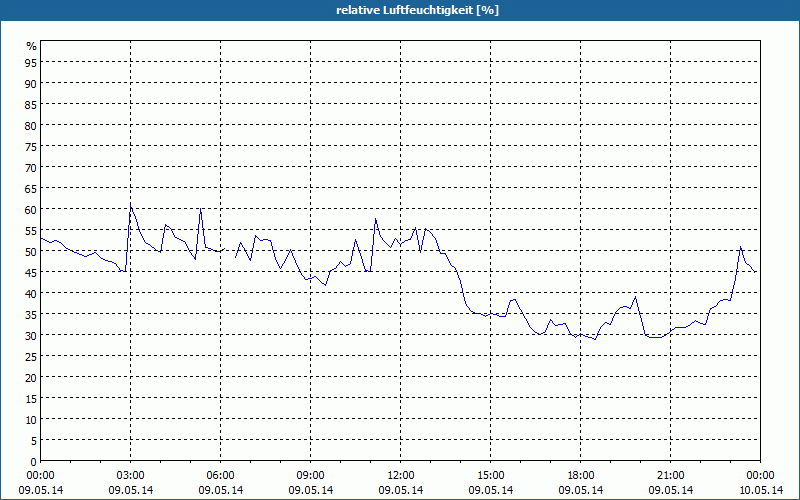The height and width of the screenshot is (500, 800).
Task: Click the '%' unit label on the y-axis
Action: [32, 46]
